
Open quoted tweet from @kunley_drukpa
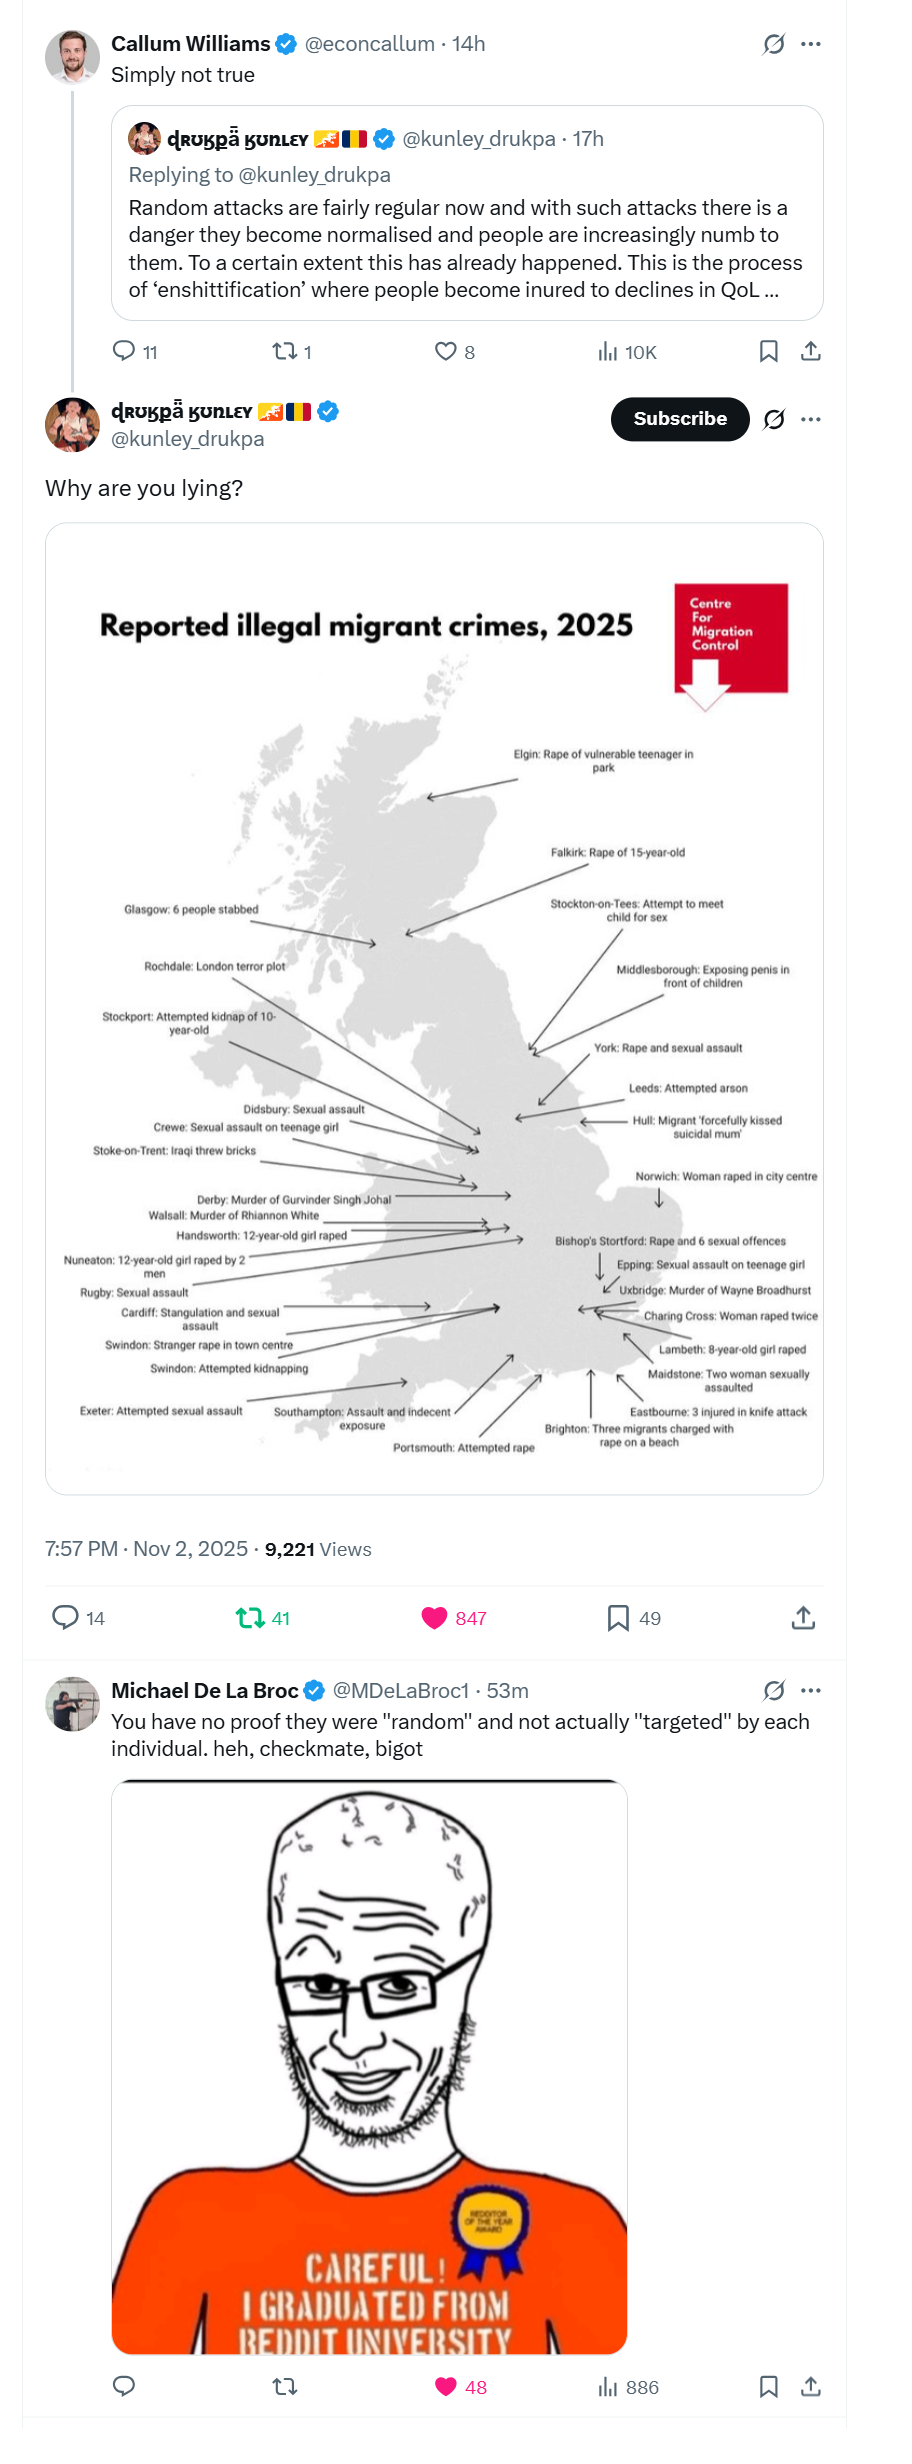tap(467, 213)
